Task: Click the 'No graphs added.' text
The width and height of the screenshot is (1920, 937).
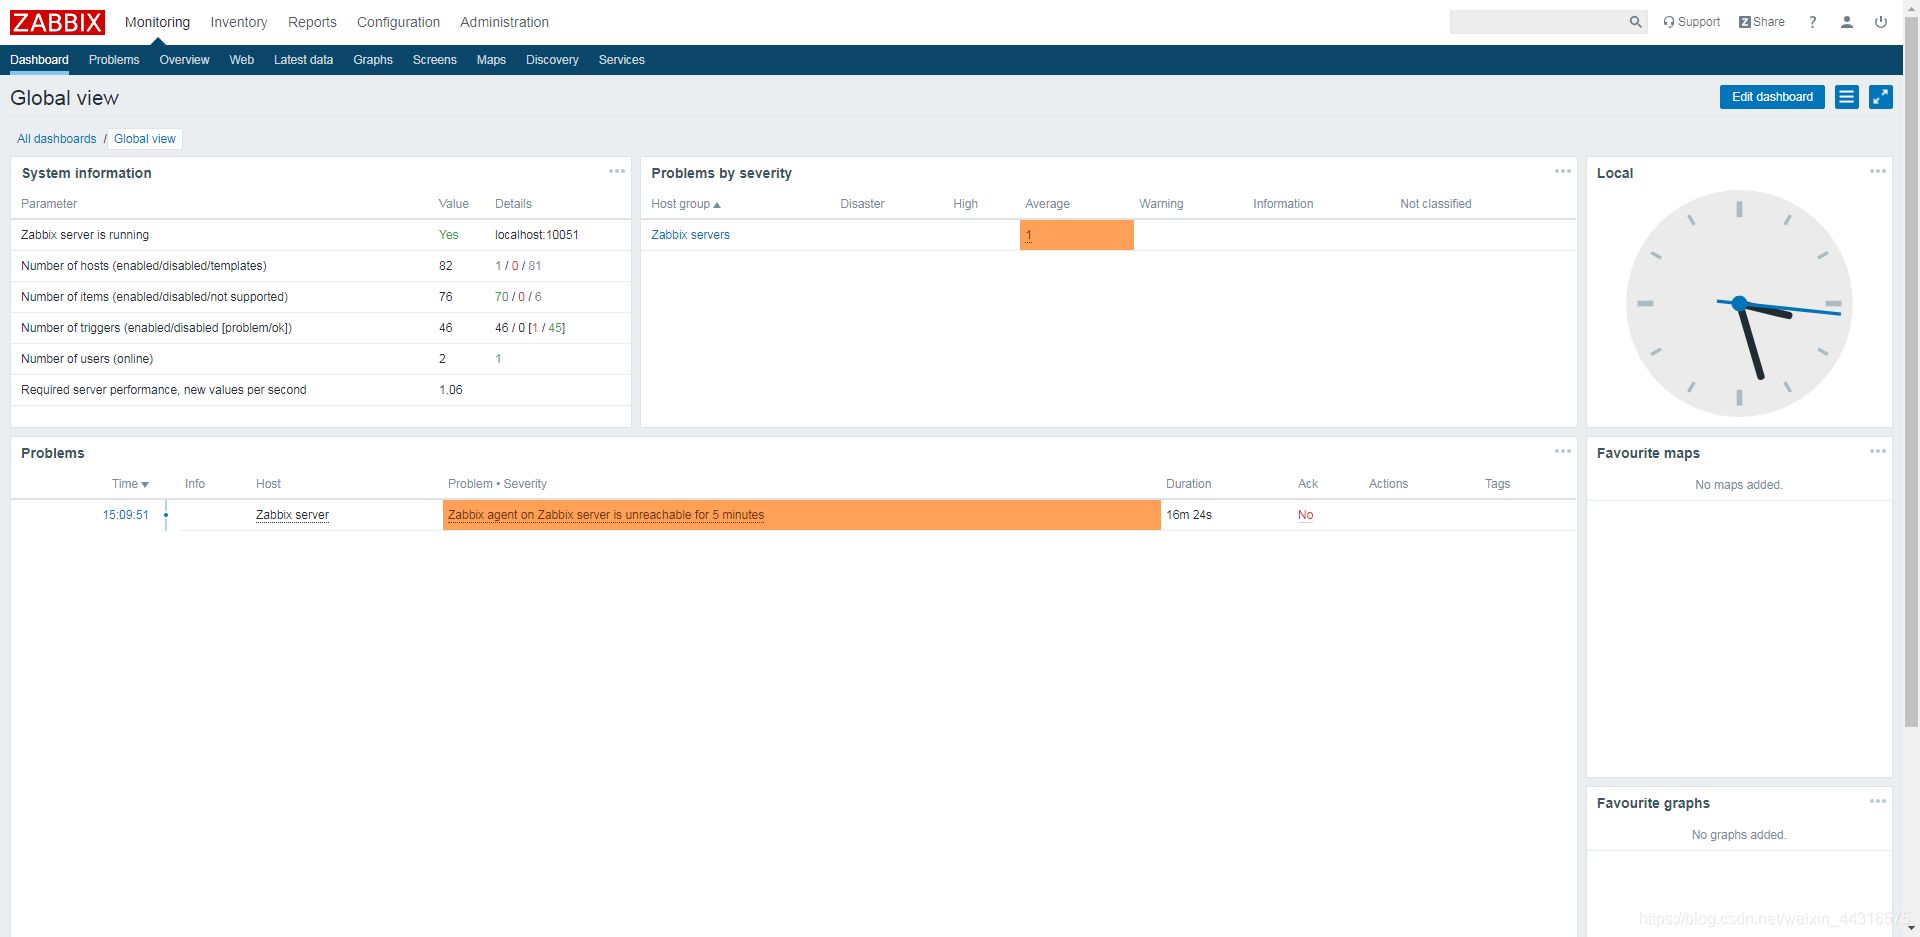Action: (1739, 835)
